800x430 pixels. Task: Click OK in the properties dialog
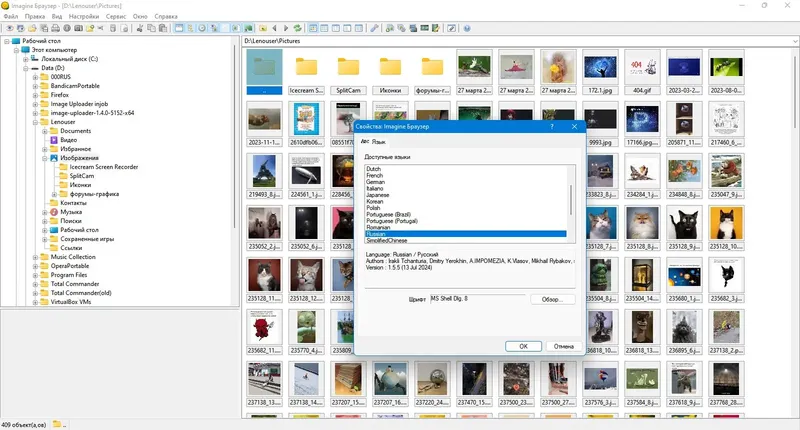click(523, 346)
